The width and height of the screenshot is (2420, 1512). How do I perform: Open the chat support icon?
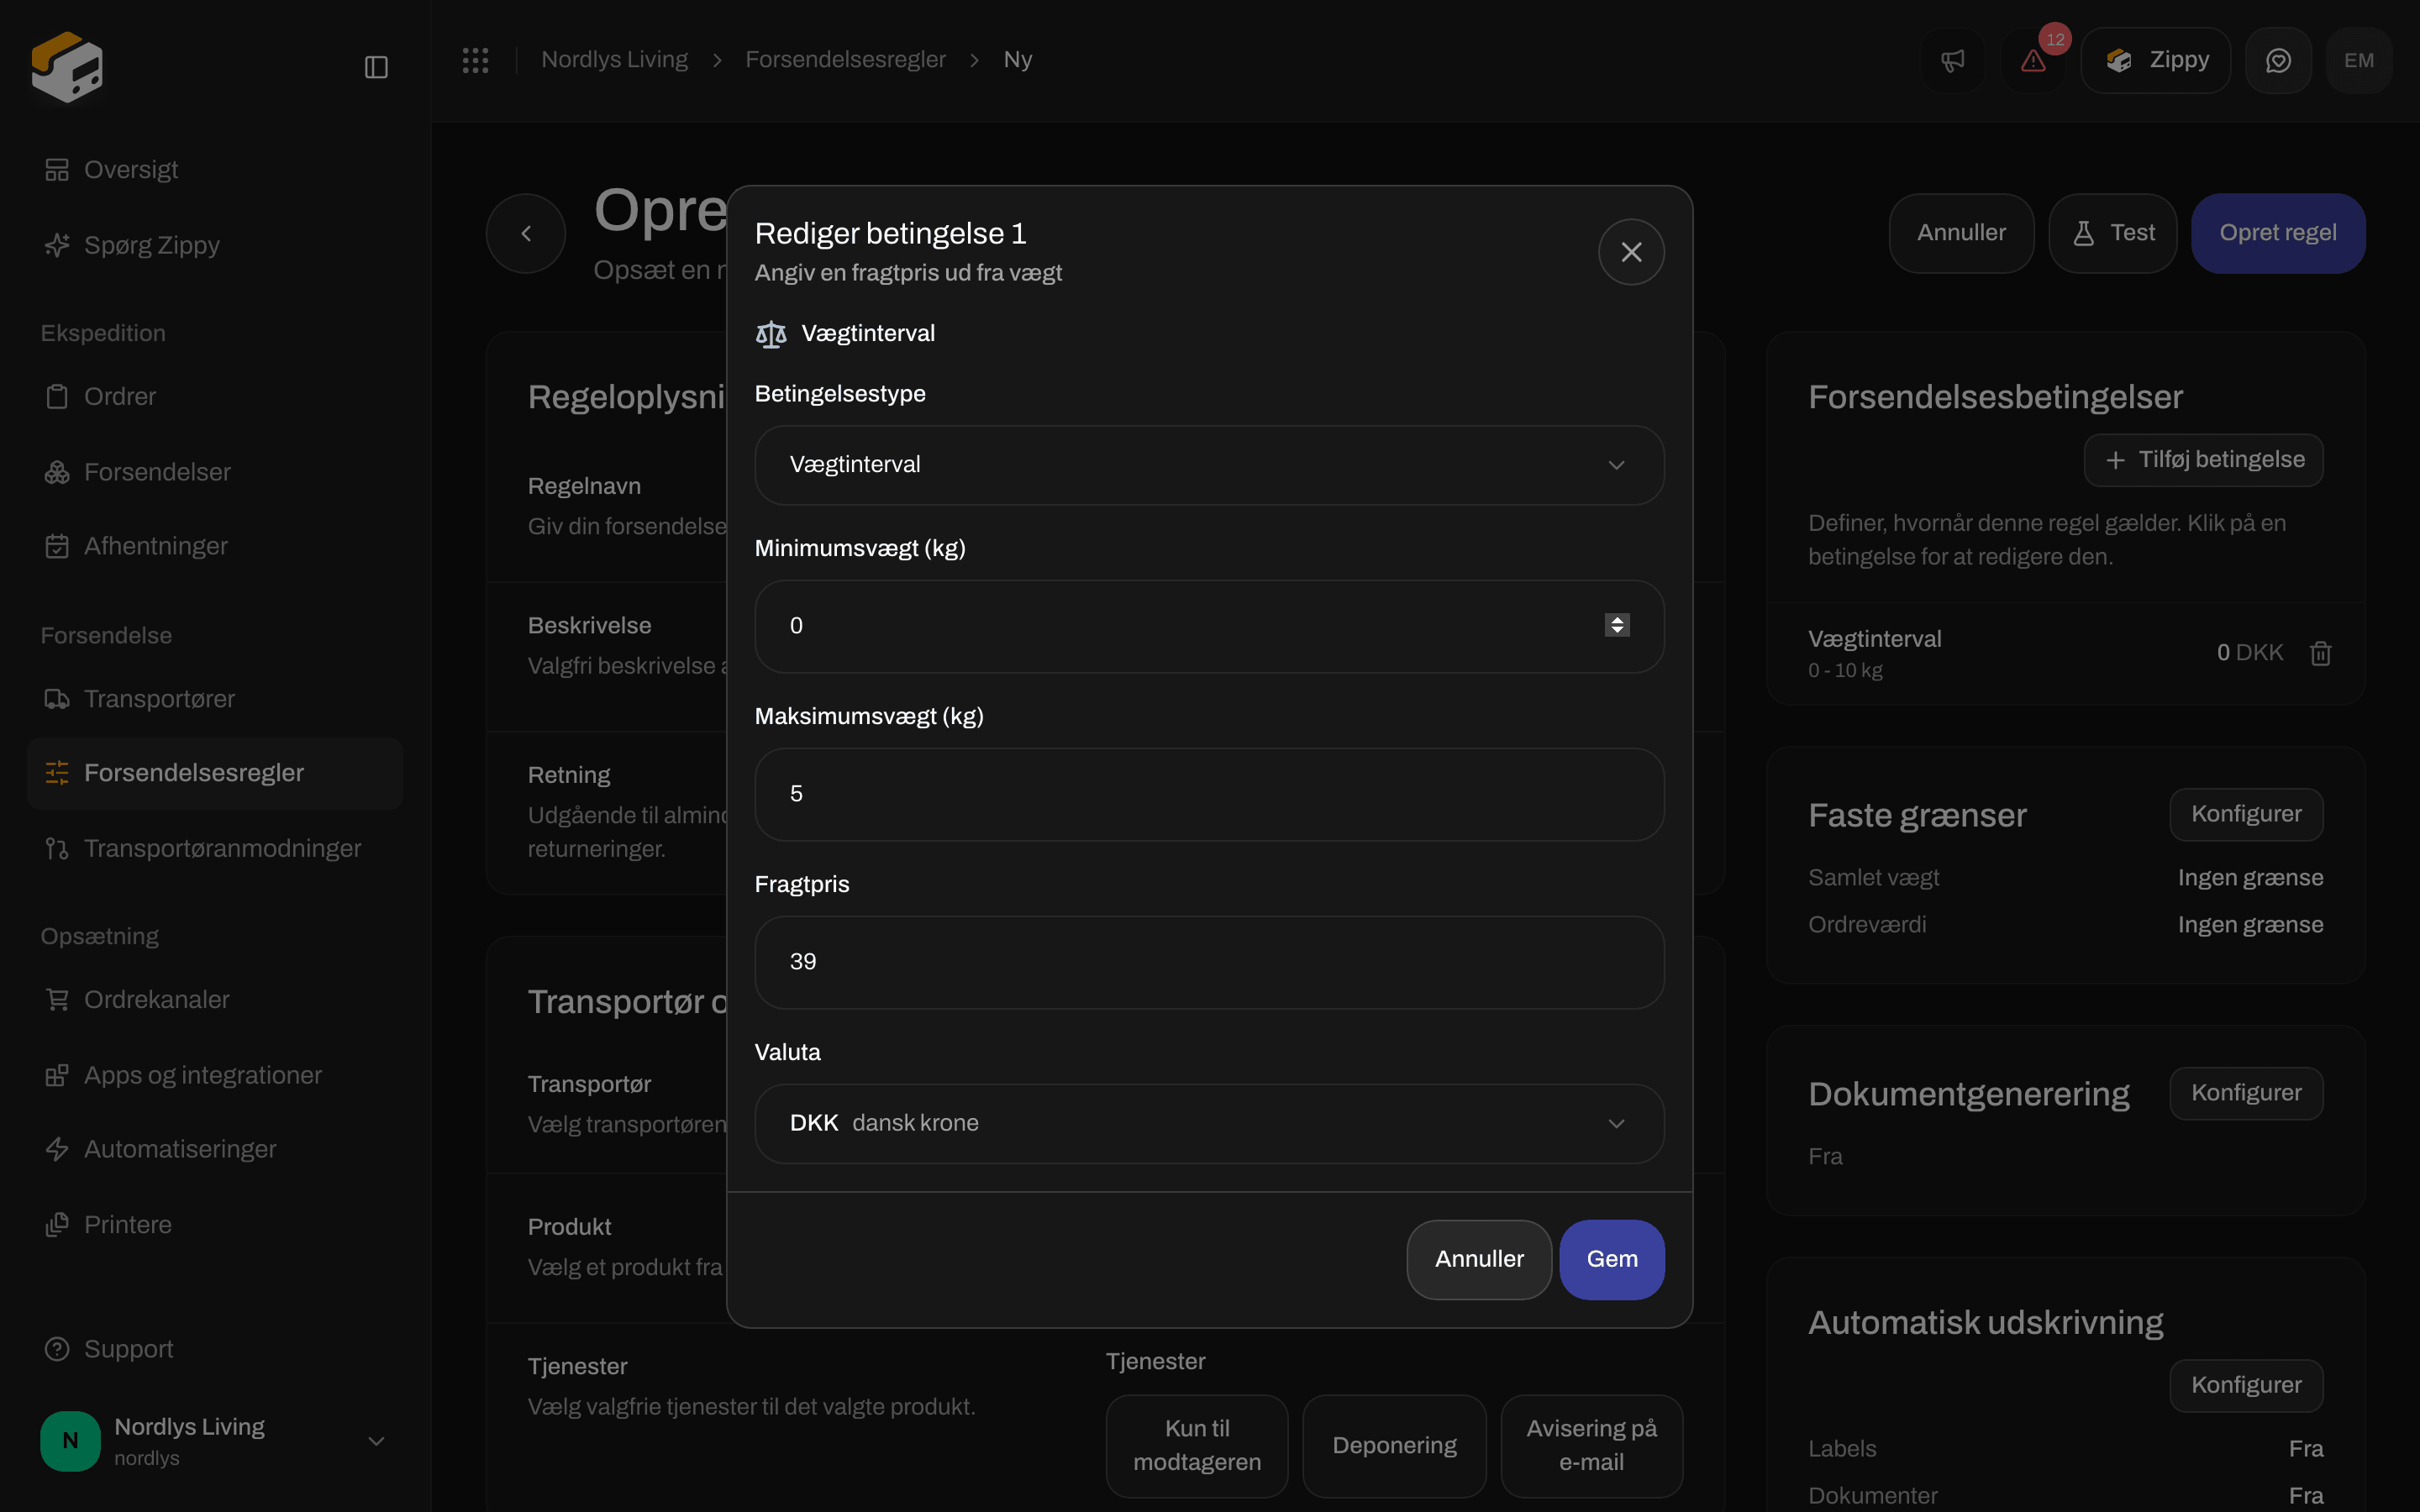(2278, 60)
